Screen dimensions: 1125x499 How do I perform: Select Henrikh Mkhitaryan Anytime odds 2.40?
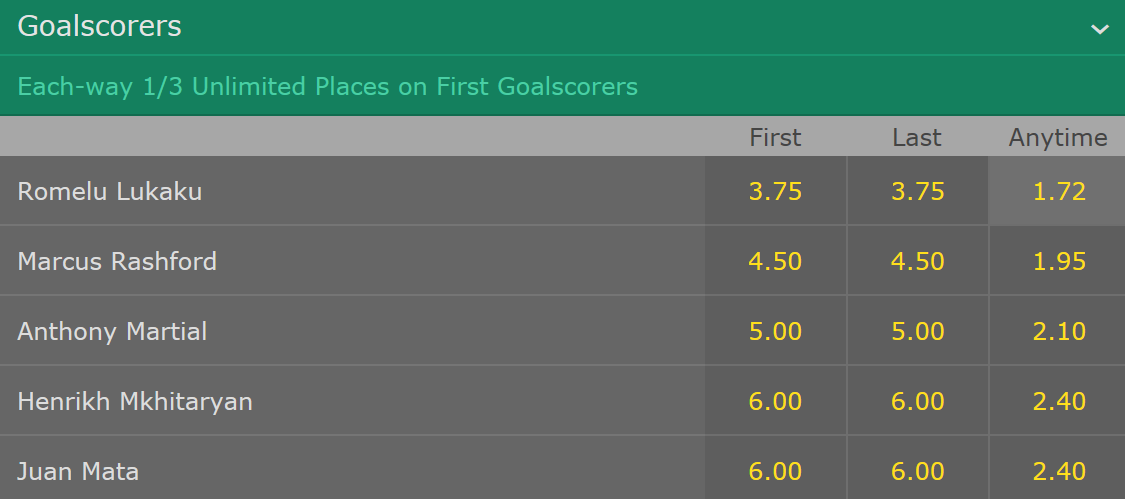click(1058, 400)
